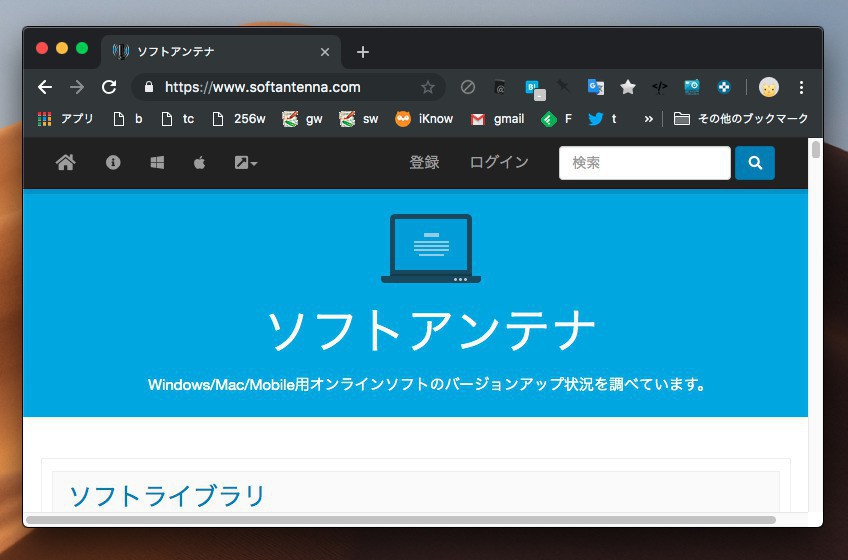Open the code brackets extension icon
848x560 pixels.
click(x=659, y=87)
